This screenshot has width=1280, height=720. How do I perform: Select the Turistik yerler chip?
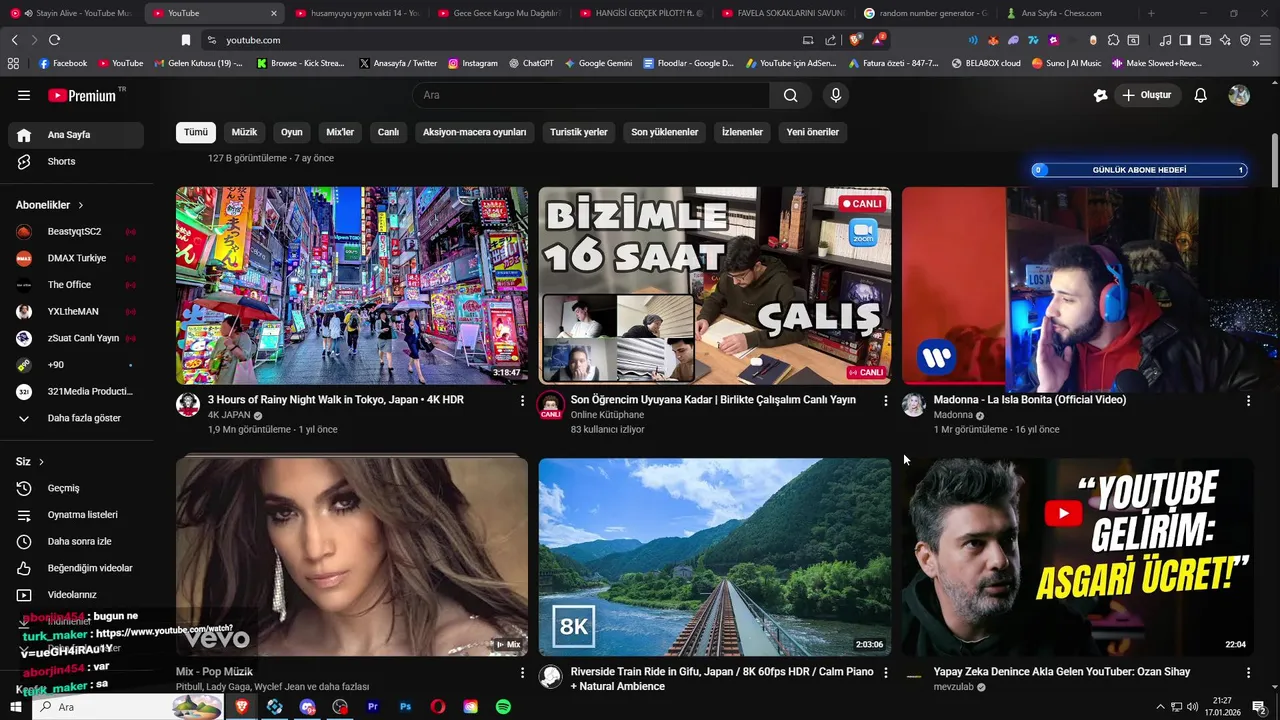tap(579, 132)
